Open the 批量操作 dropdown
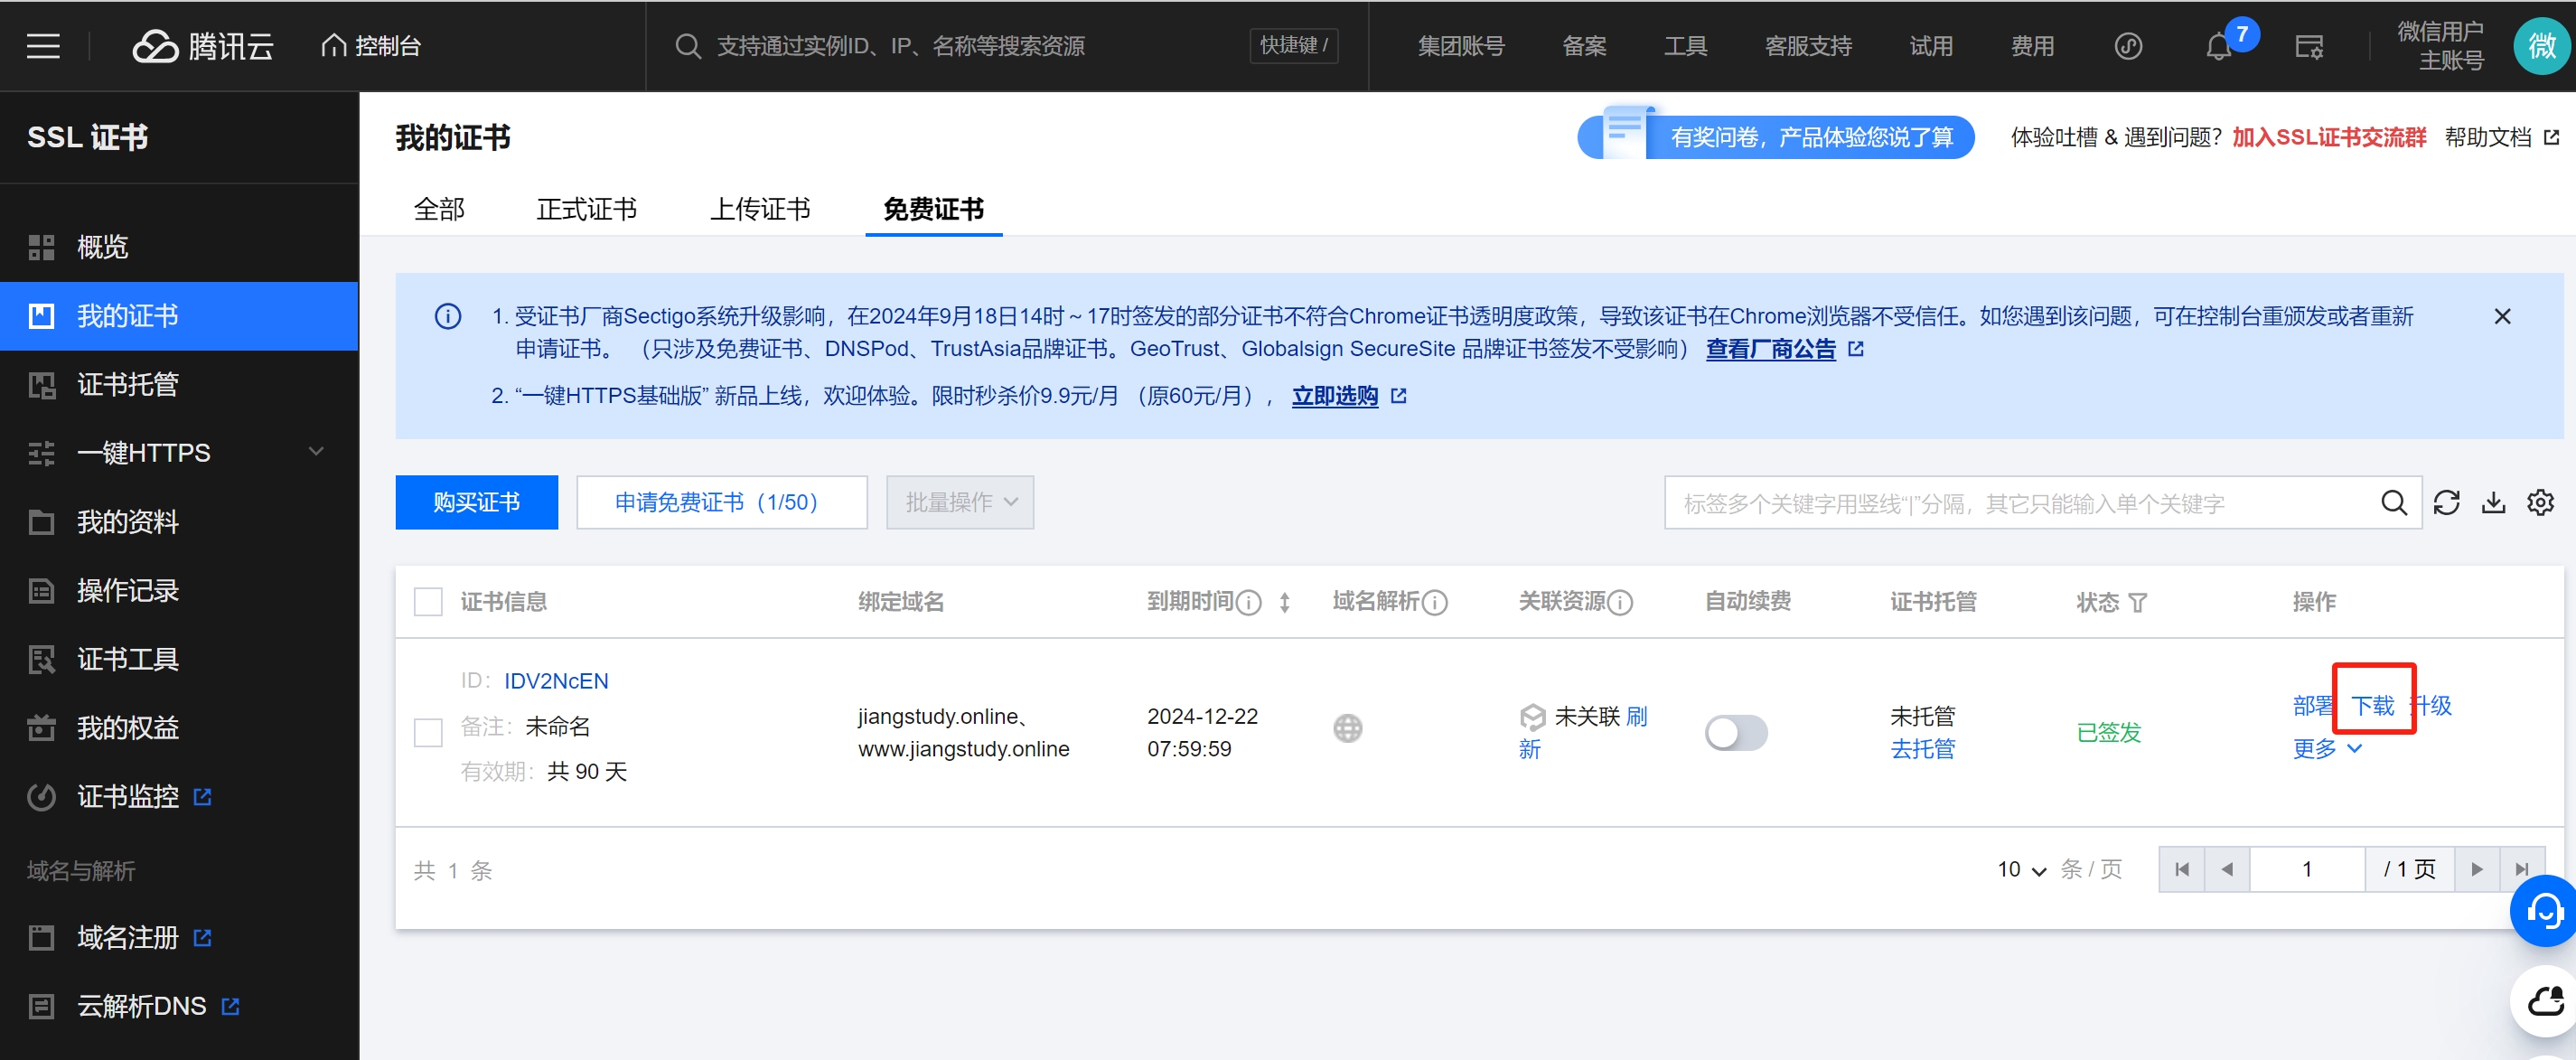Screen dimensions: 2576x1060 click(959, 502)
